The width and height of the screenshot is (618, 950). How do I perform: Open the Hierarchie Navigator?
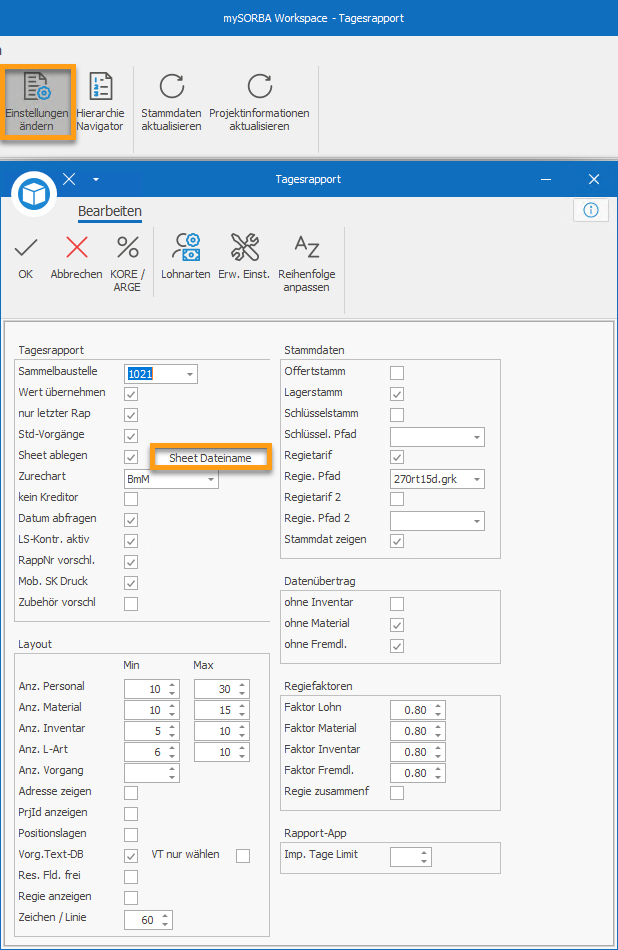(x=100, y=102)
